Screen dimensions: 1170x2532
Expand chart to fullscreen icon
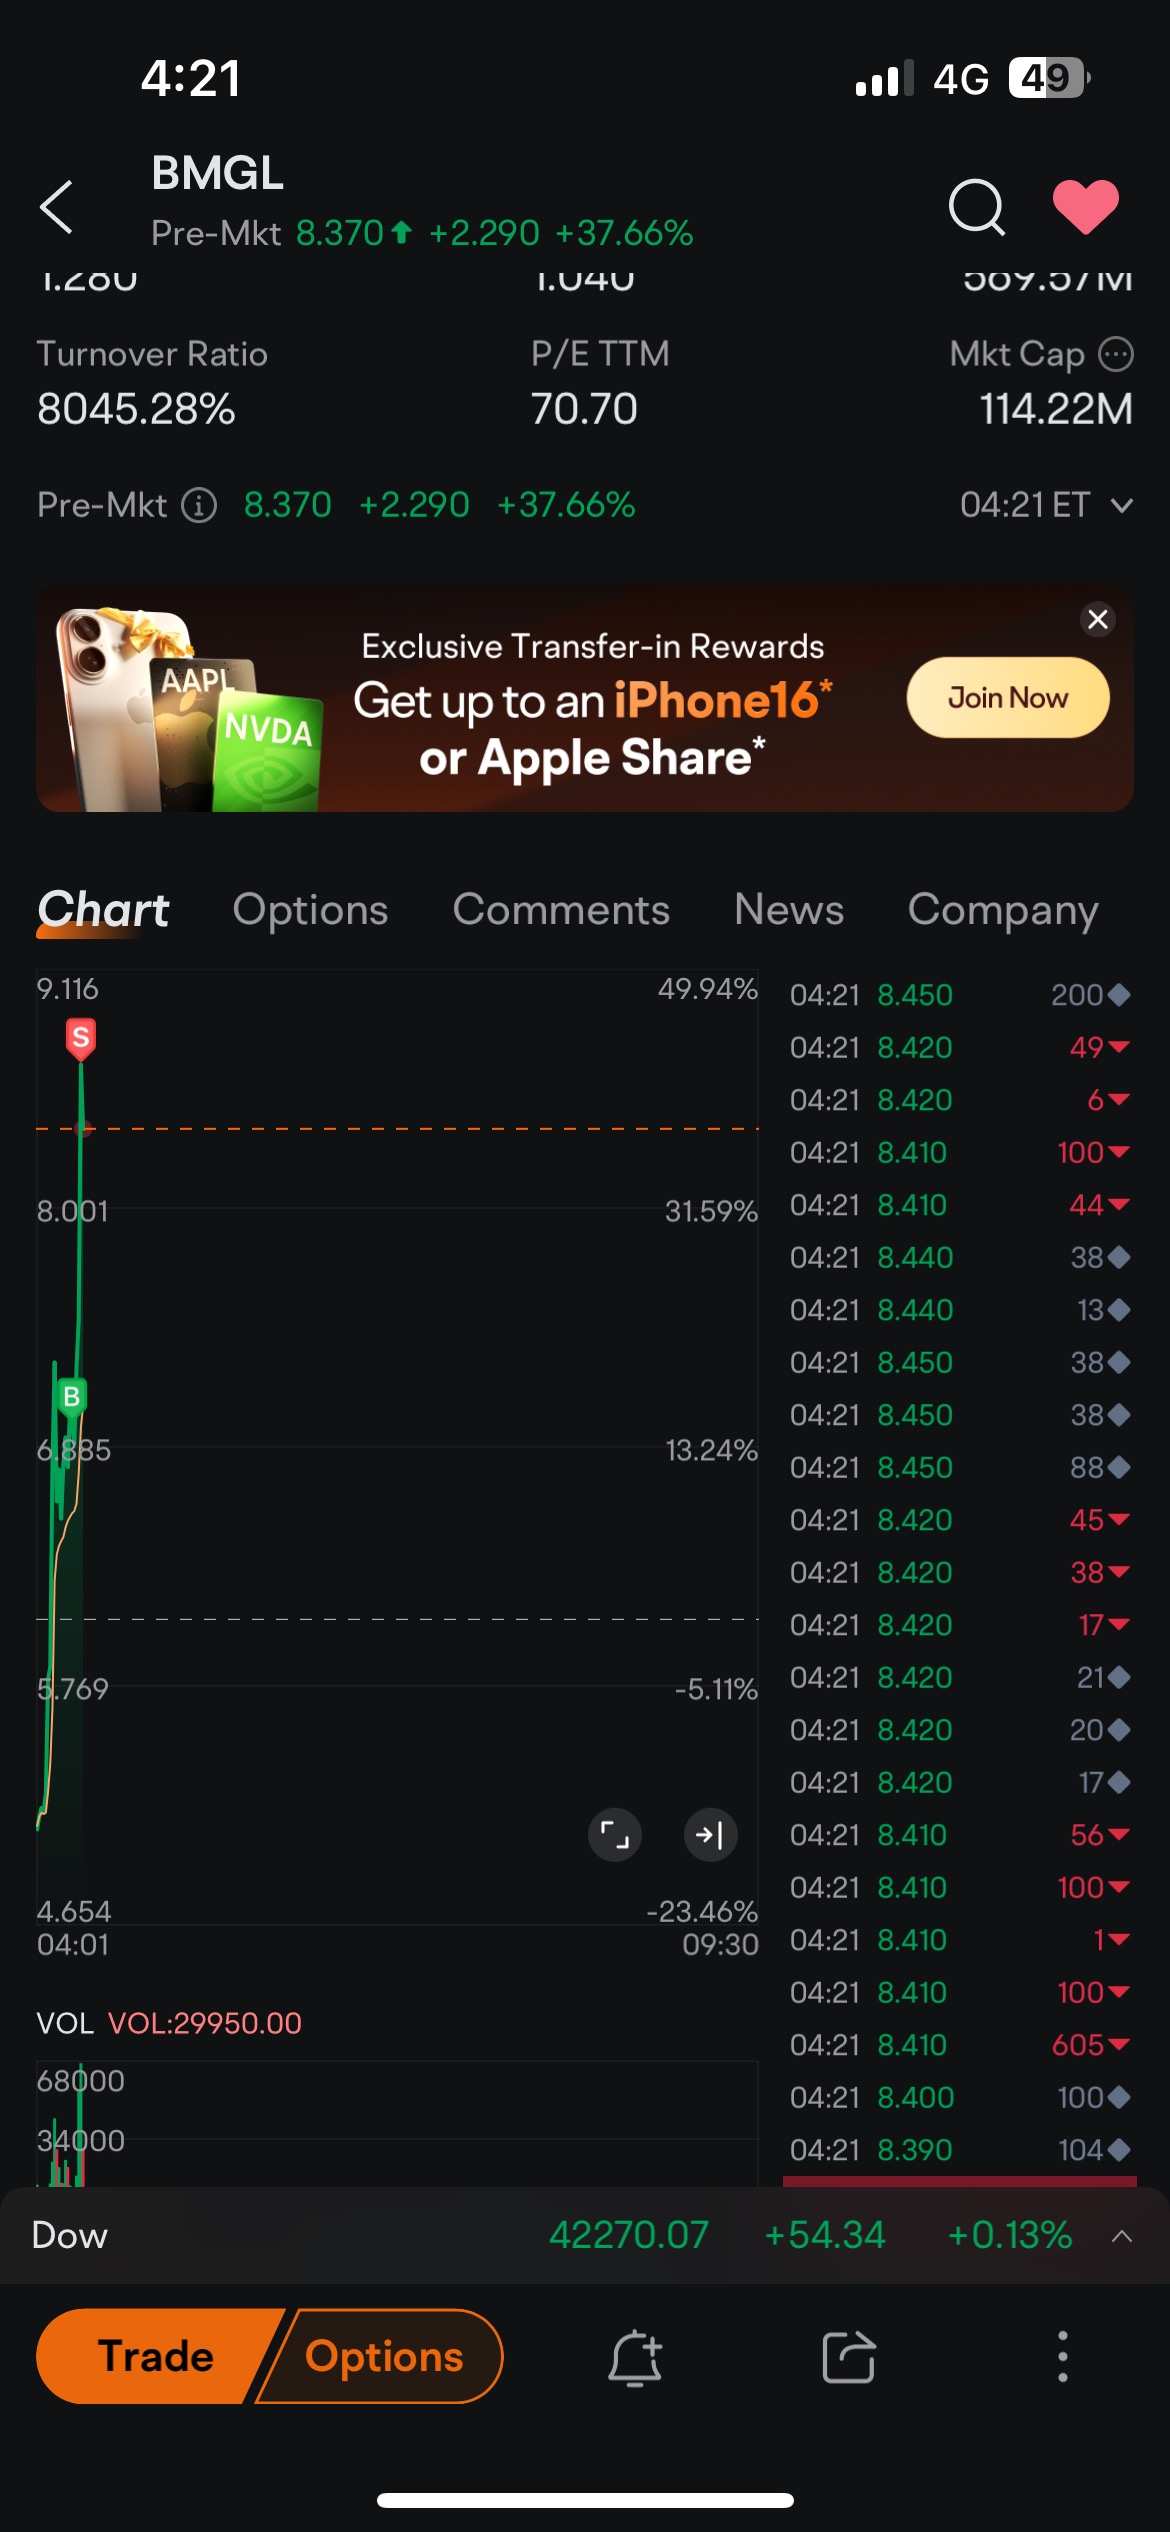(x=614, y=1835)
